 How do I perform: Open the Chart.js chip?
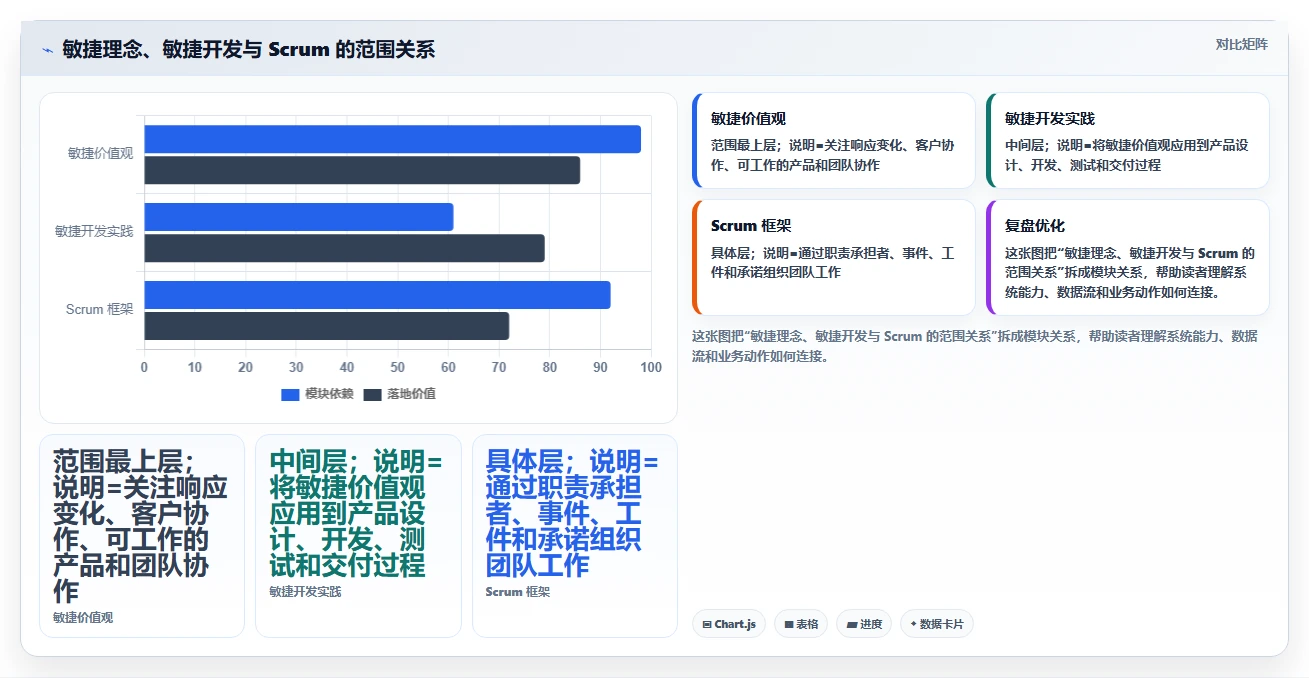point(729,624)
